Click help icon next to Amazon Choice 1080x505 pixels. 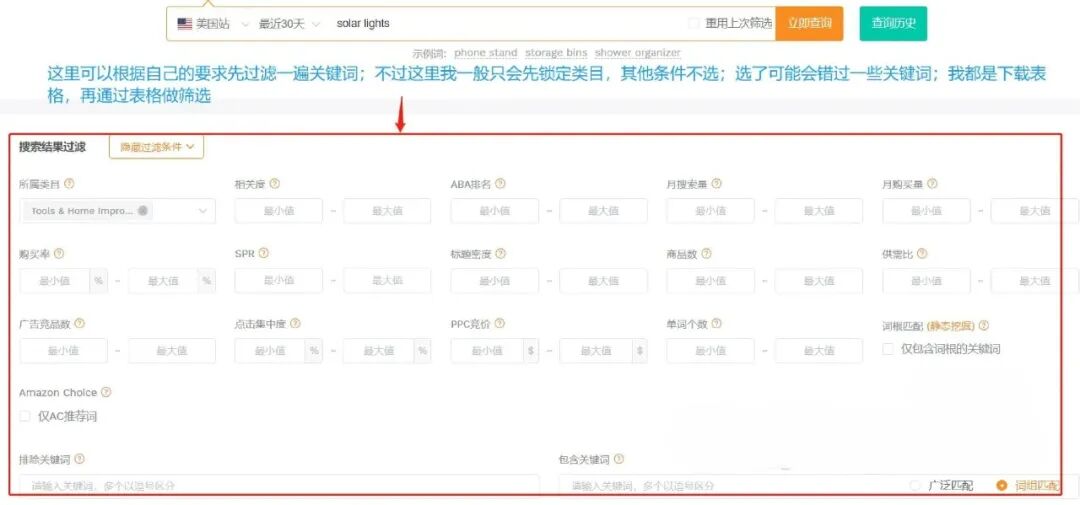point(105,392)
